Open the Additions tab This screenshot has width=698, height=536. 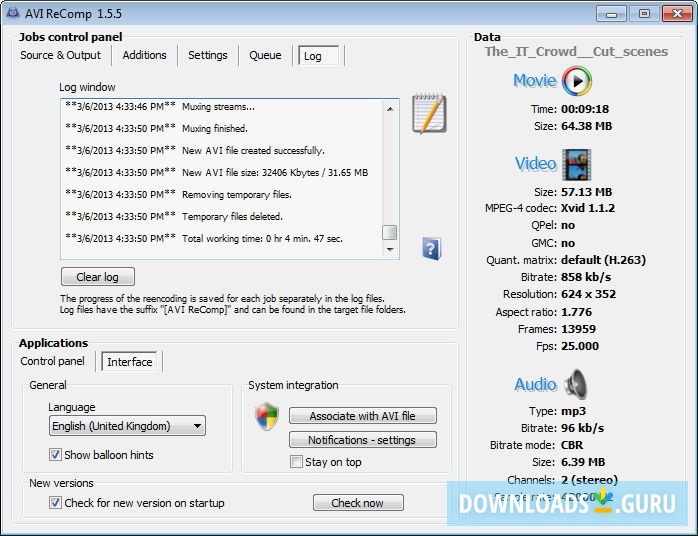(144, 55)
